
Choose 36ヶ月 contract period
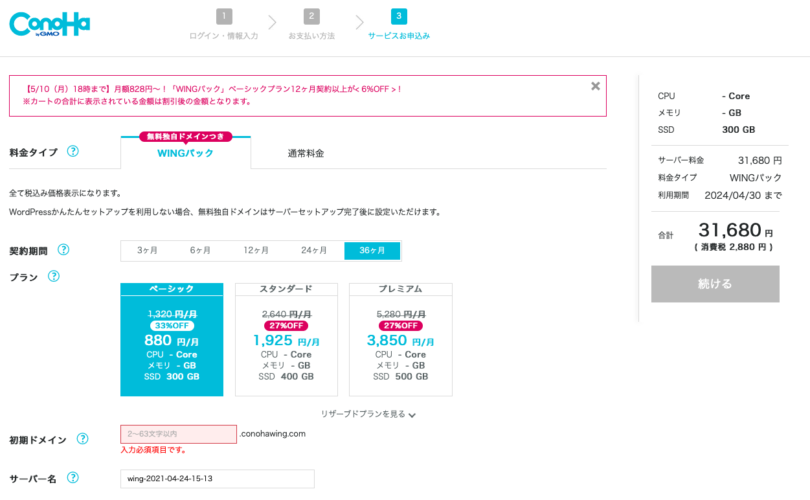click(372, 251)
